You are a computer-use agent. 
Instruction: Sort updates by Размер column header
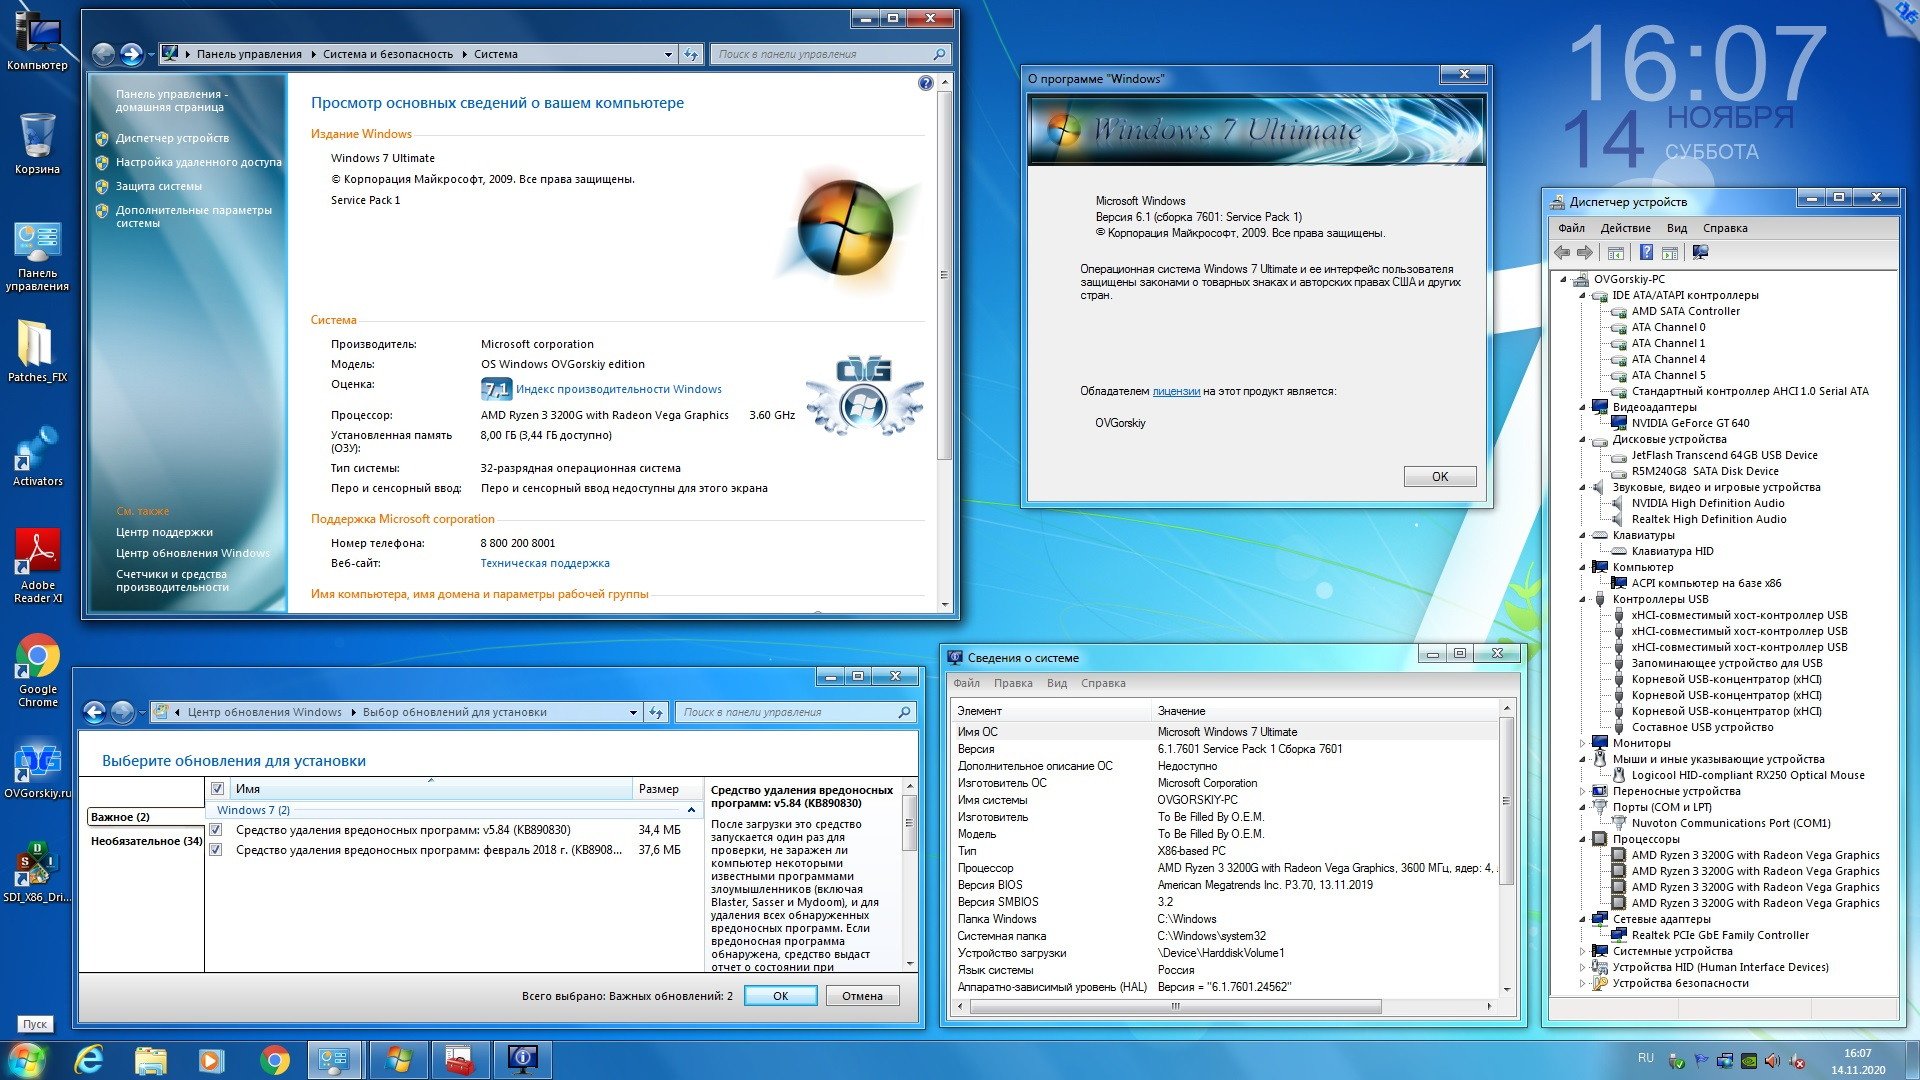pyautogui.click(x=667, y=789)
